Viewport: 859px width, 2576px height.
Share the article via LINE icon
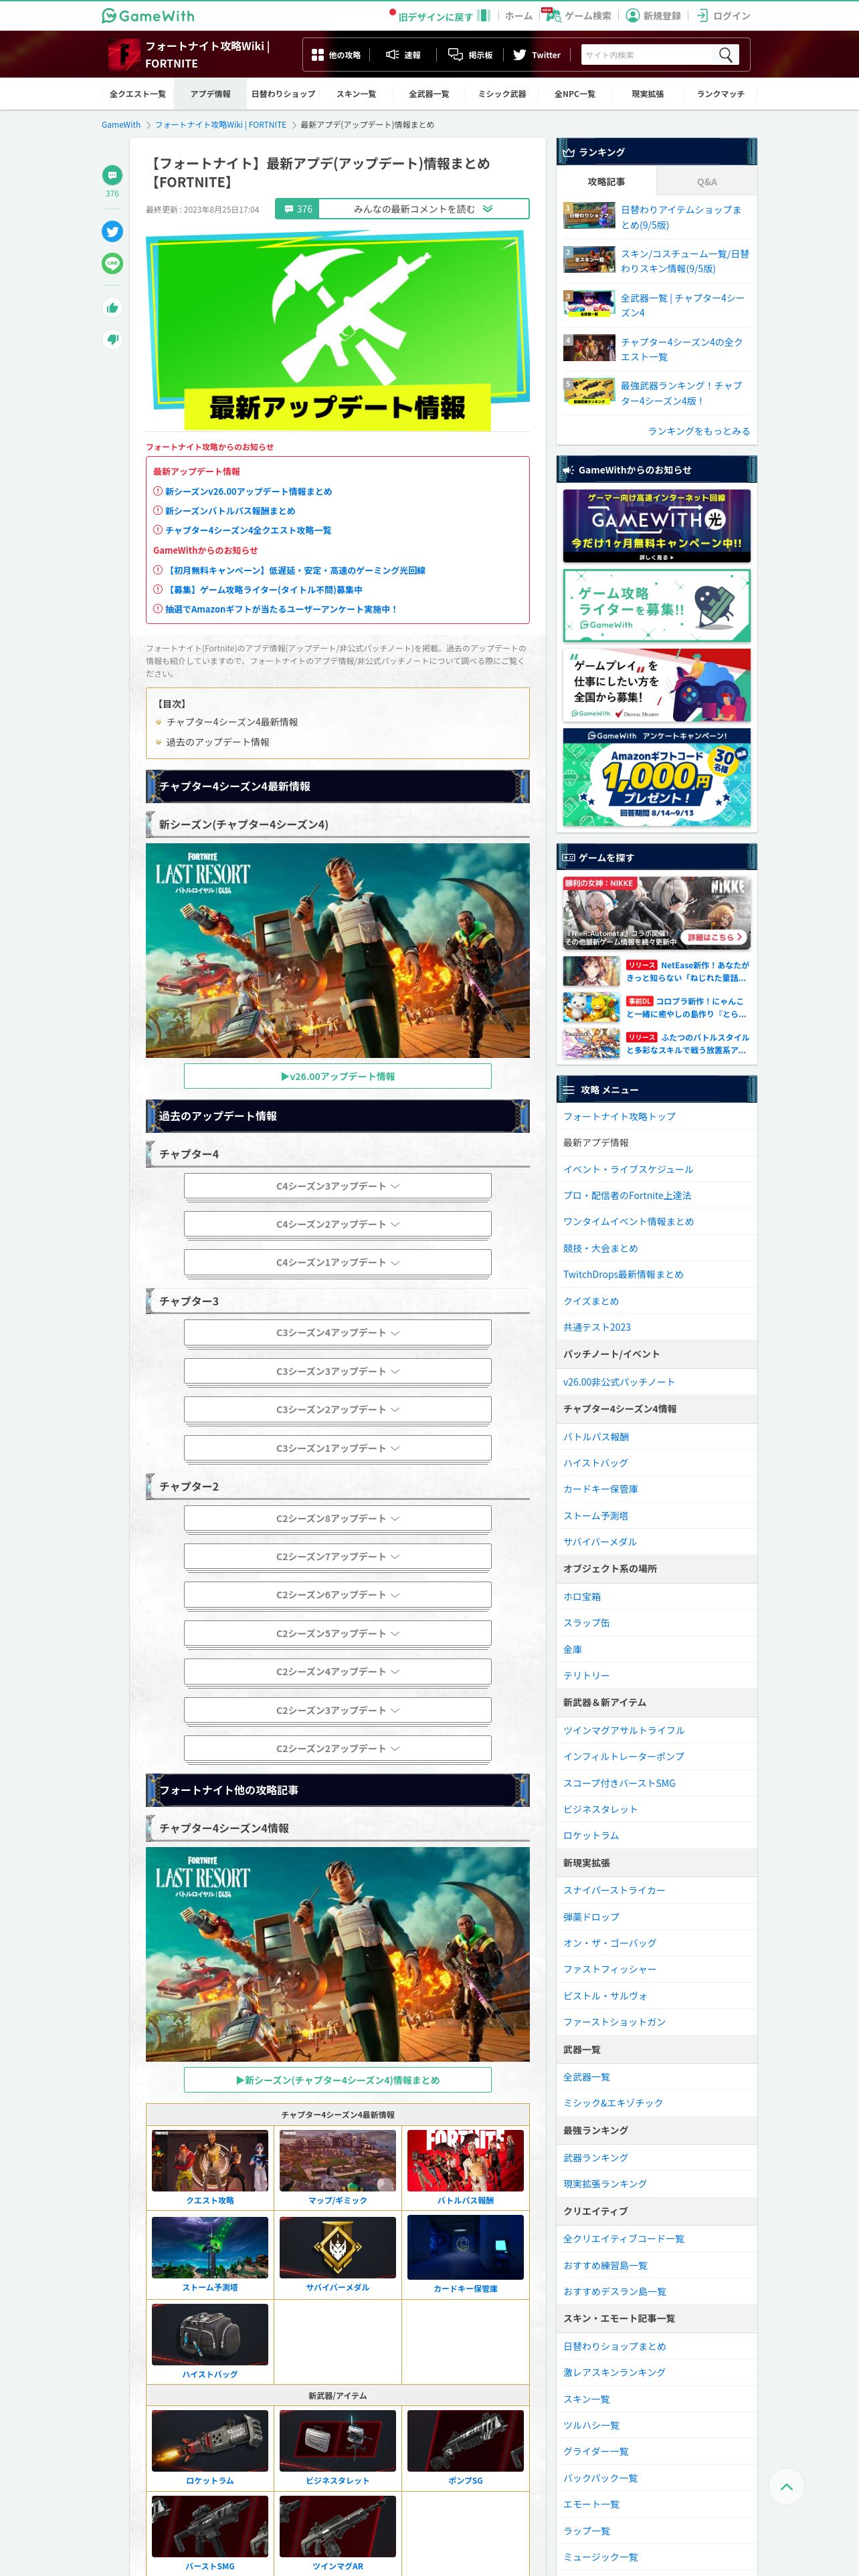(x=112, y=263)
